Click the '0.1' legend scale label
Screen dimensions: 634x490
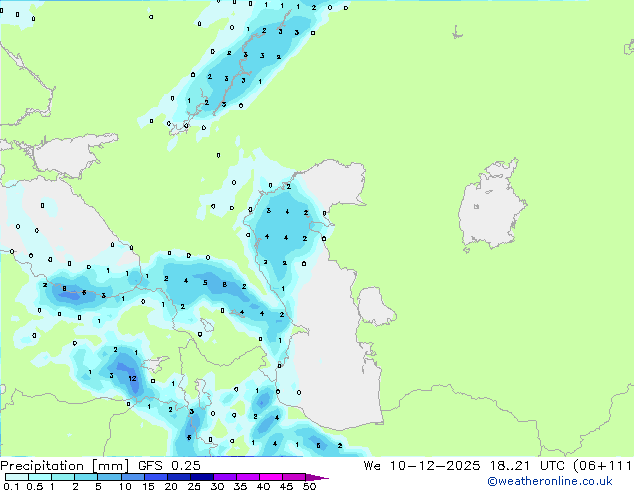point(11,486)
